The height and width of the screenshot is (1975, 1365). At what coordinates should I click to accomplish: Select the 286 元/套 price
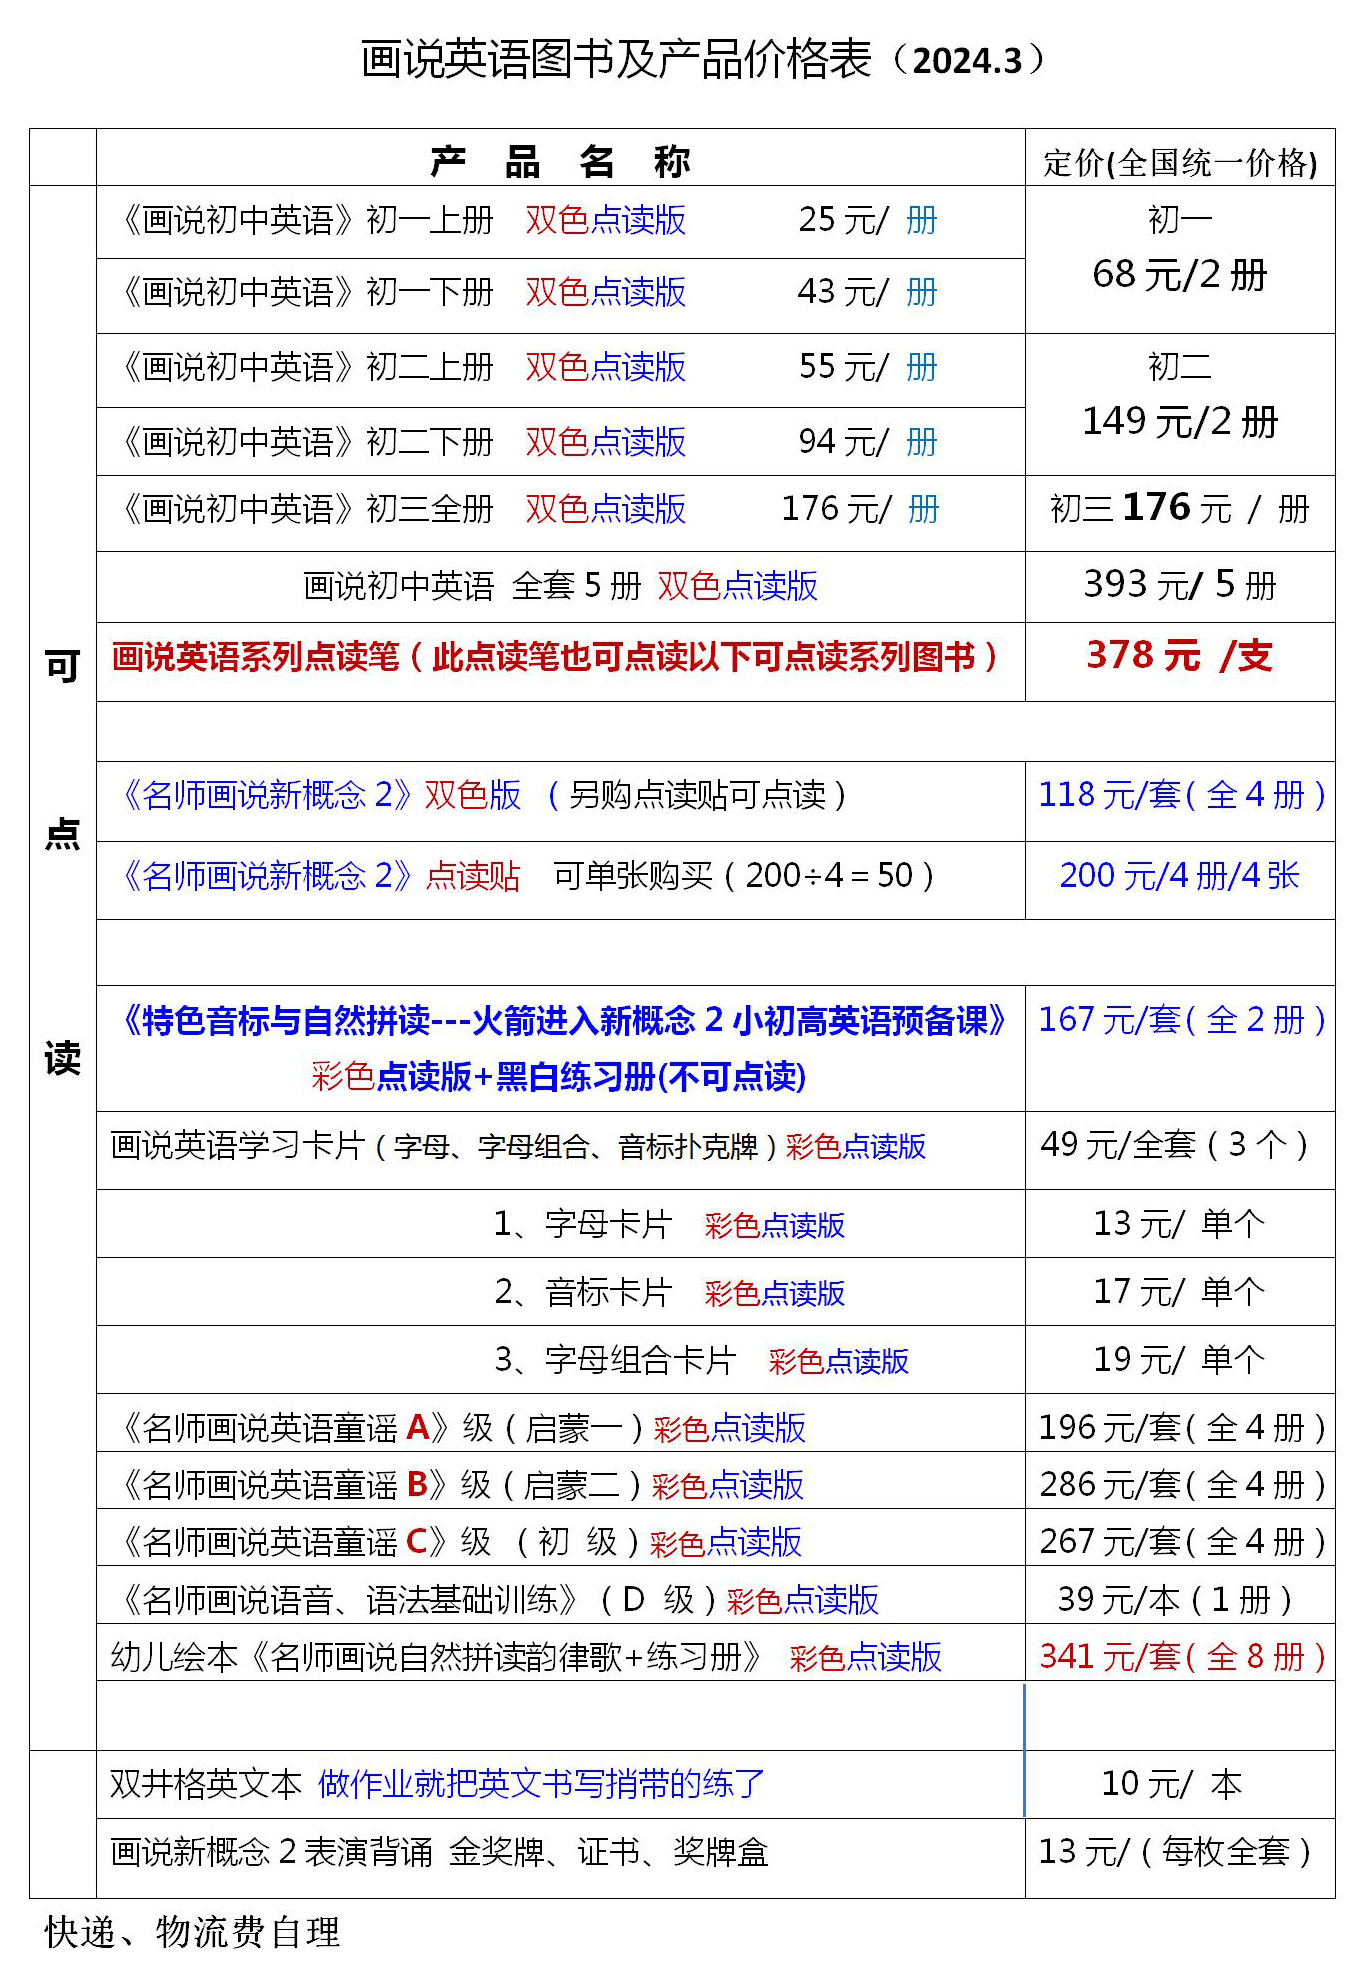click(x=1182, y=1484)
